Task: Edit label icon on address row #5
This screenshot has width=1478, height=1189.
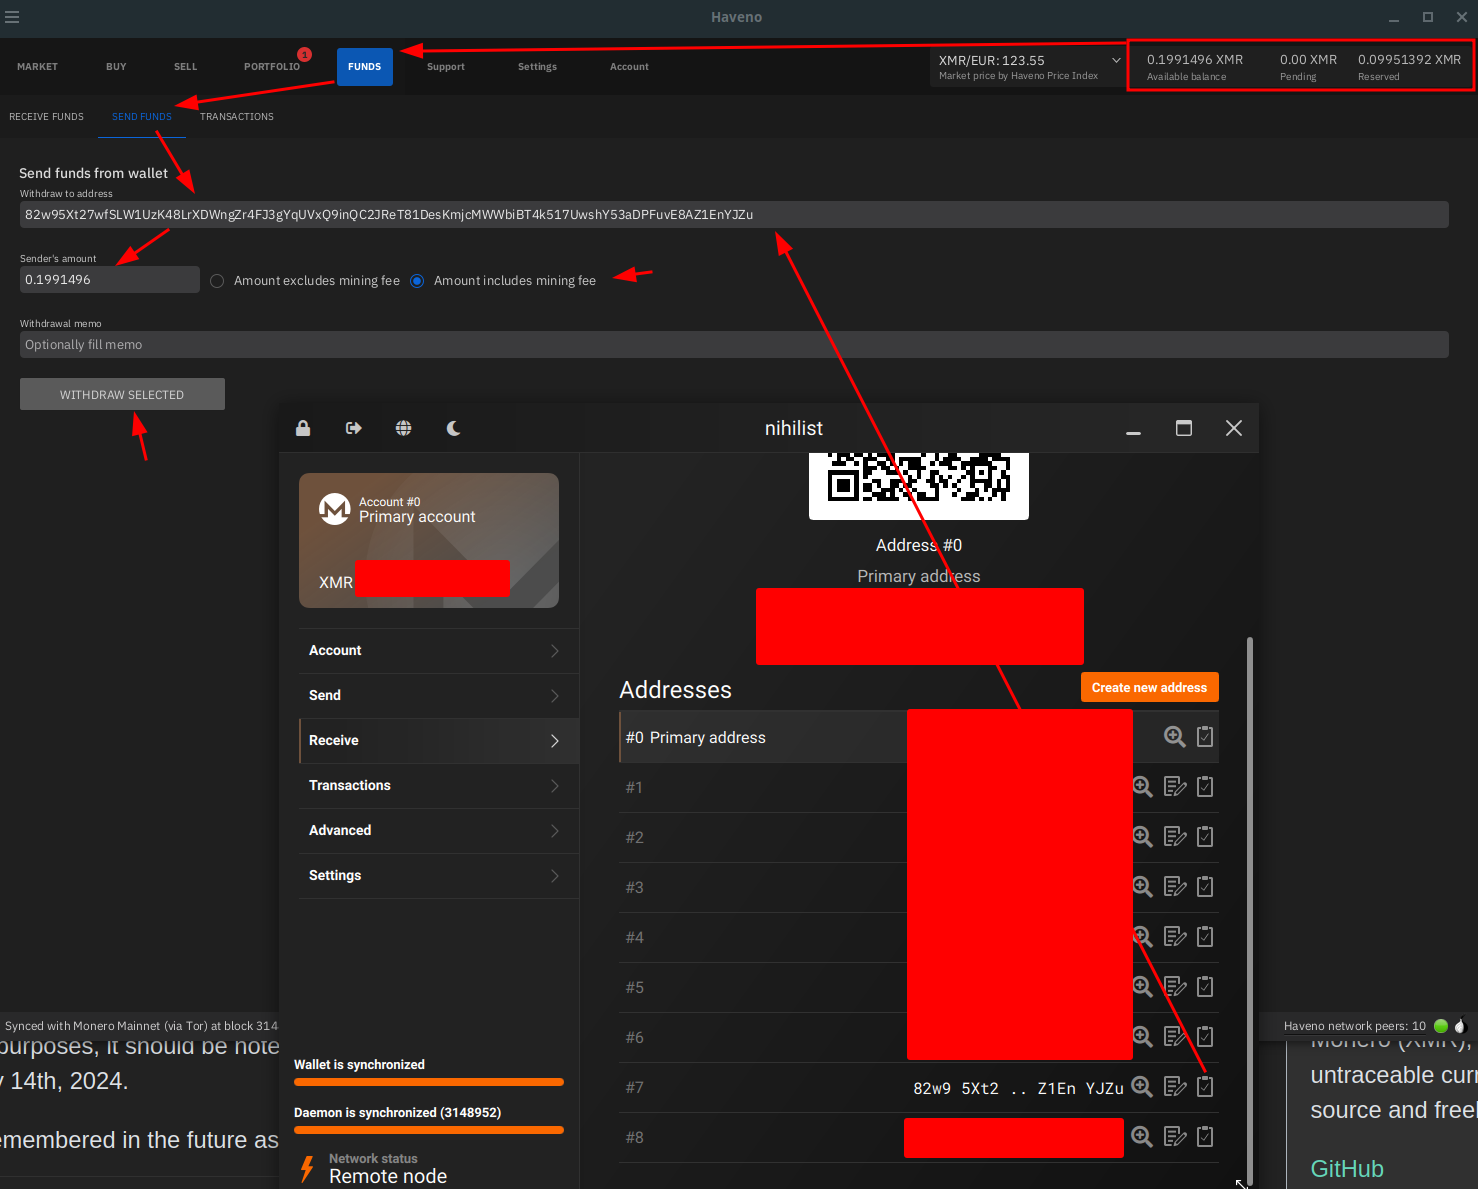Action: [1175, 987]
